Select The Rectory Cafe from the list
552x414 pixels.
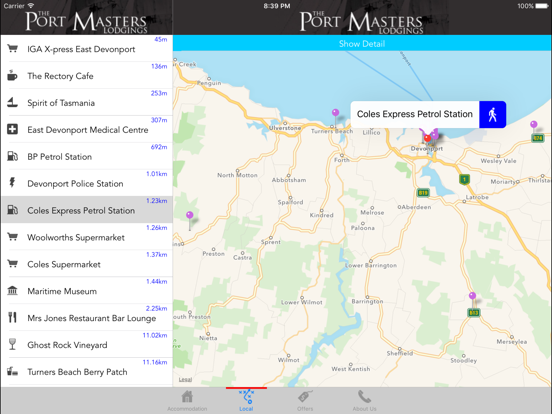click(x=87, y=75)
